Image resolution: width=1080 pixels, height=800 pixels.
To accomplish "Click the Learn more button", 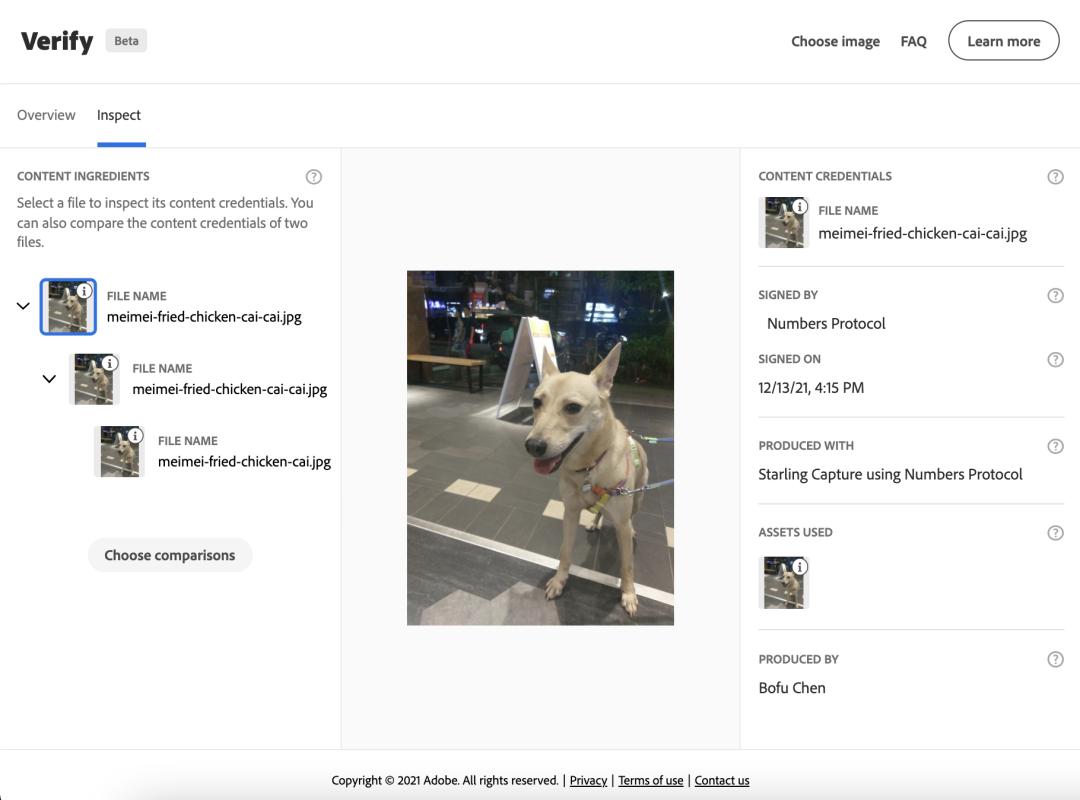I will pyautogui.click(x=1003, y=41).
